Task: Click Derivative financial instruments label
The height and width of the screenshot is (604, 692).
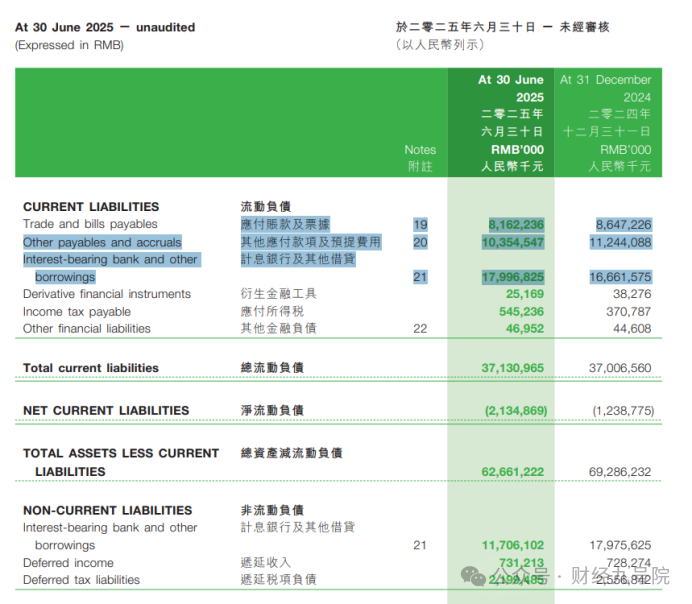Action: [x=107, y=294]
